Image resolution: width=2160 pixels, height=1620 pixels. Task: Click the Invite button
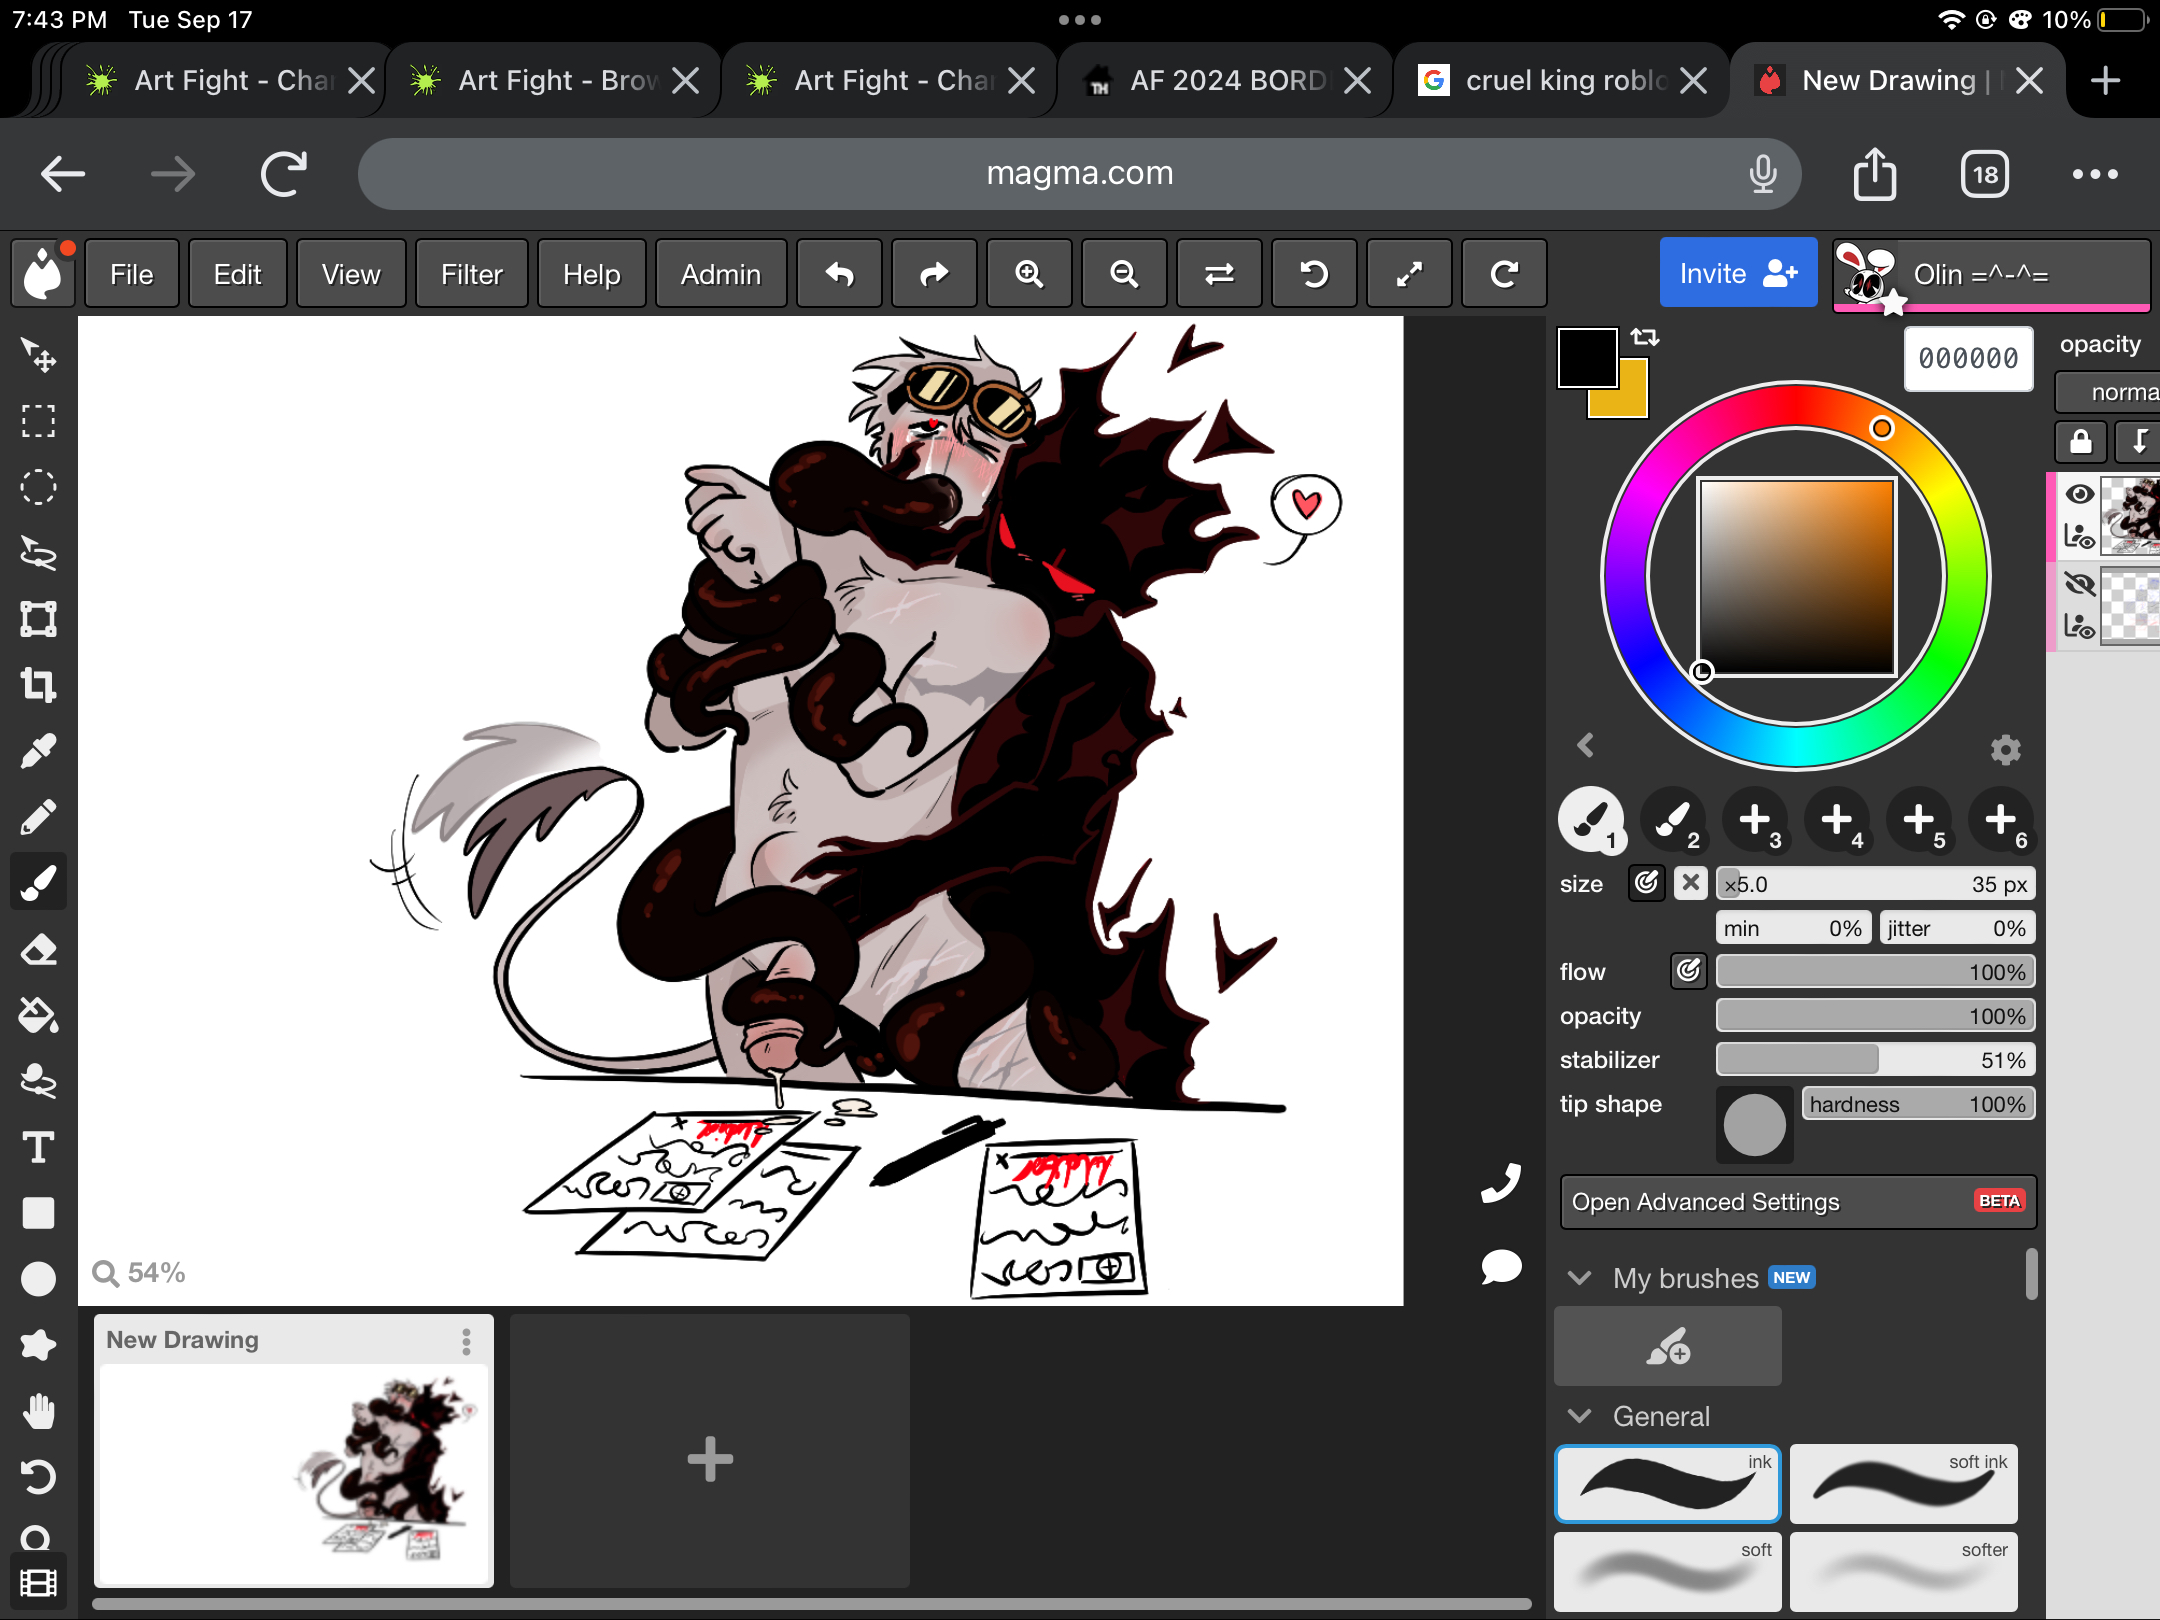[1737, 274]
